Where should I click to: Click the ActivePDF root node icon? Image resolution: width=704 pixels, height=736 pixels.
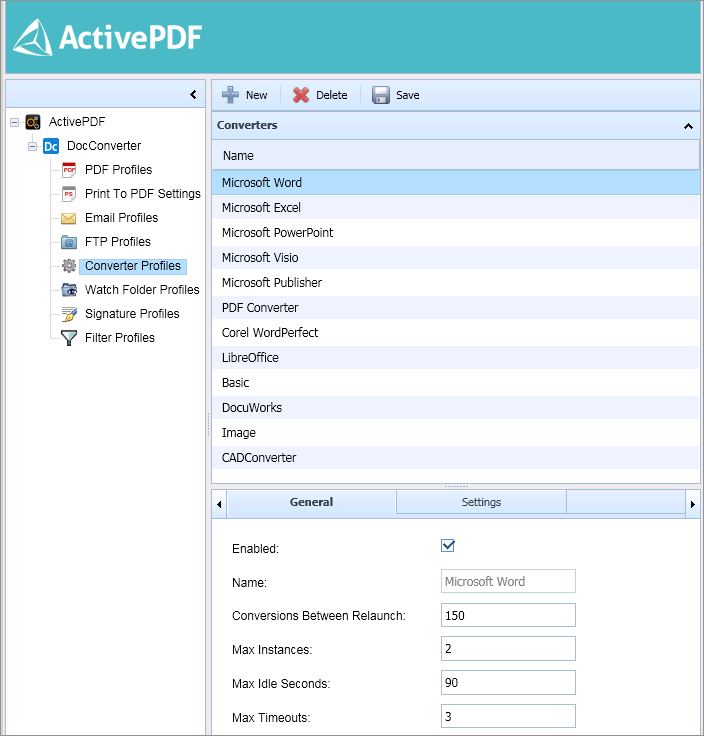click(x=33, y=122)
